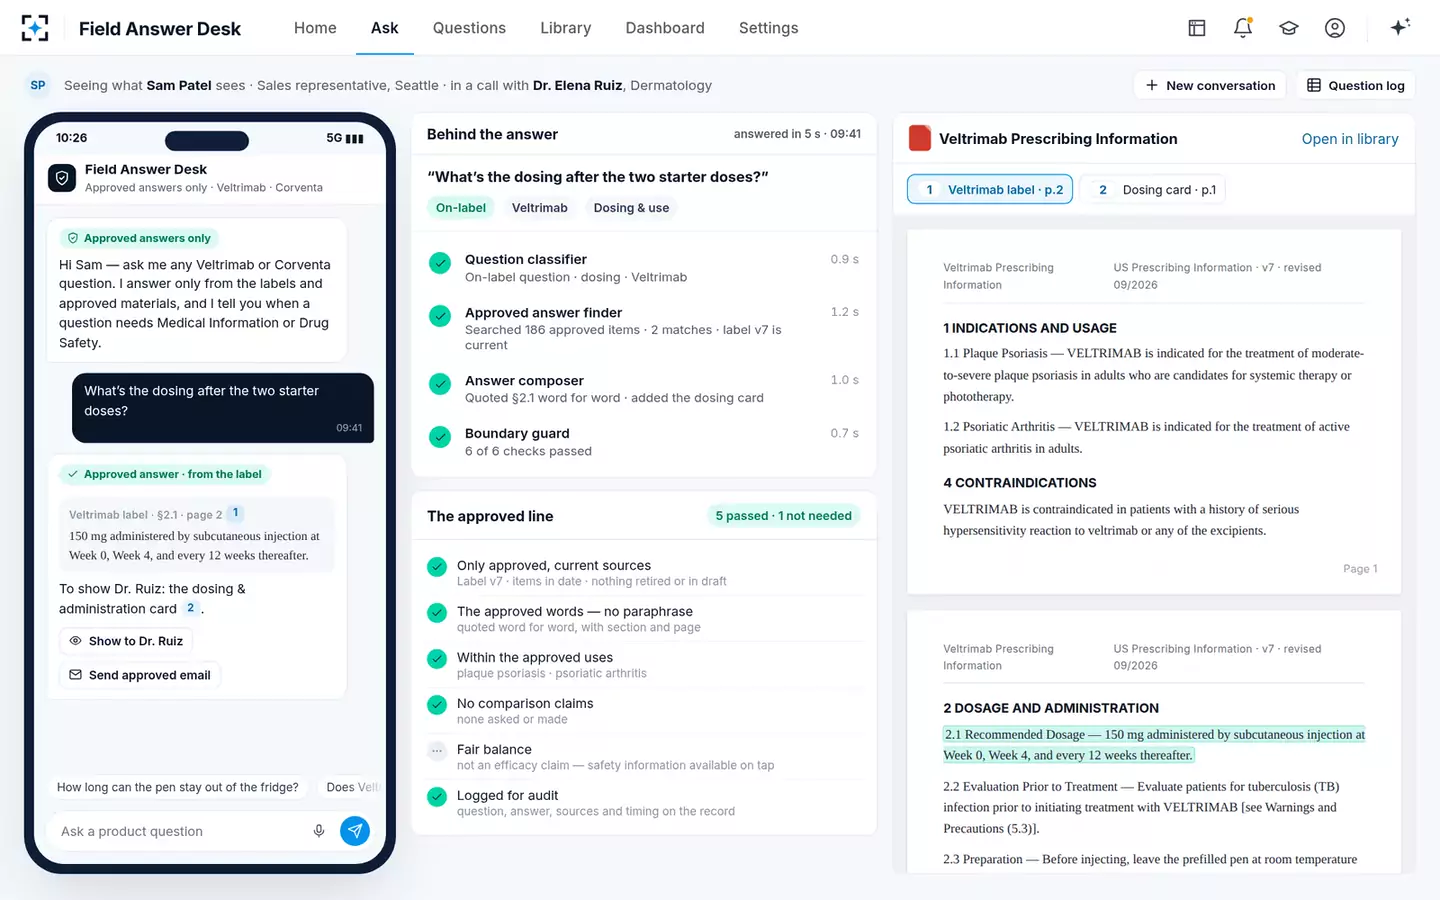
Task: Open the Library tab
Action: (566, 28)
